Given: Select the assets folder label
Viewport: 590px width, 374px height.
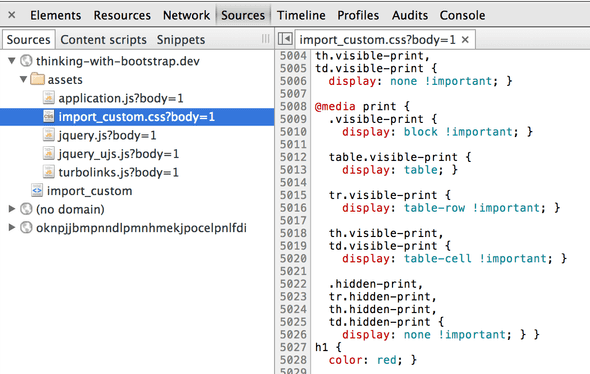Looking at the screenshot, I should 65,79.
